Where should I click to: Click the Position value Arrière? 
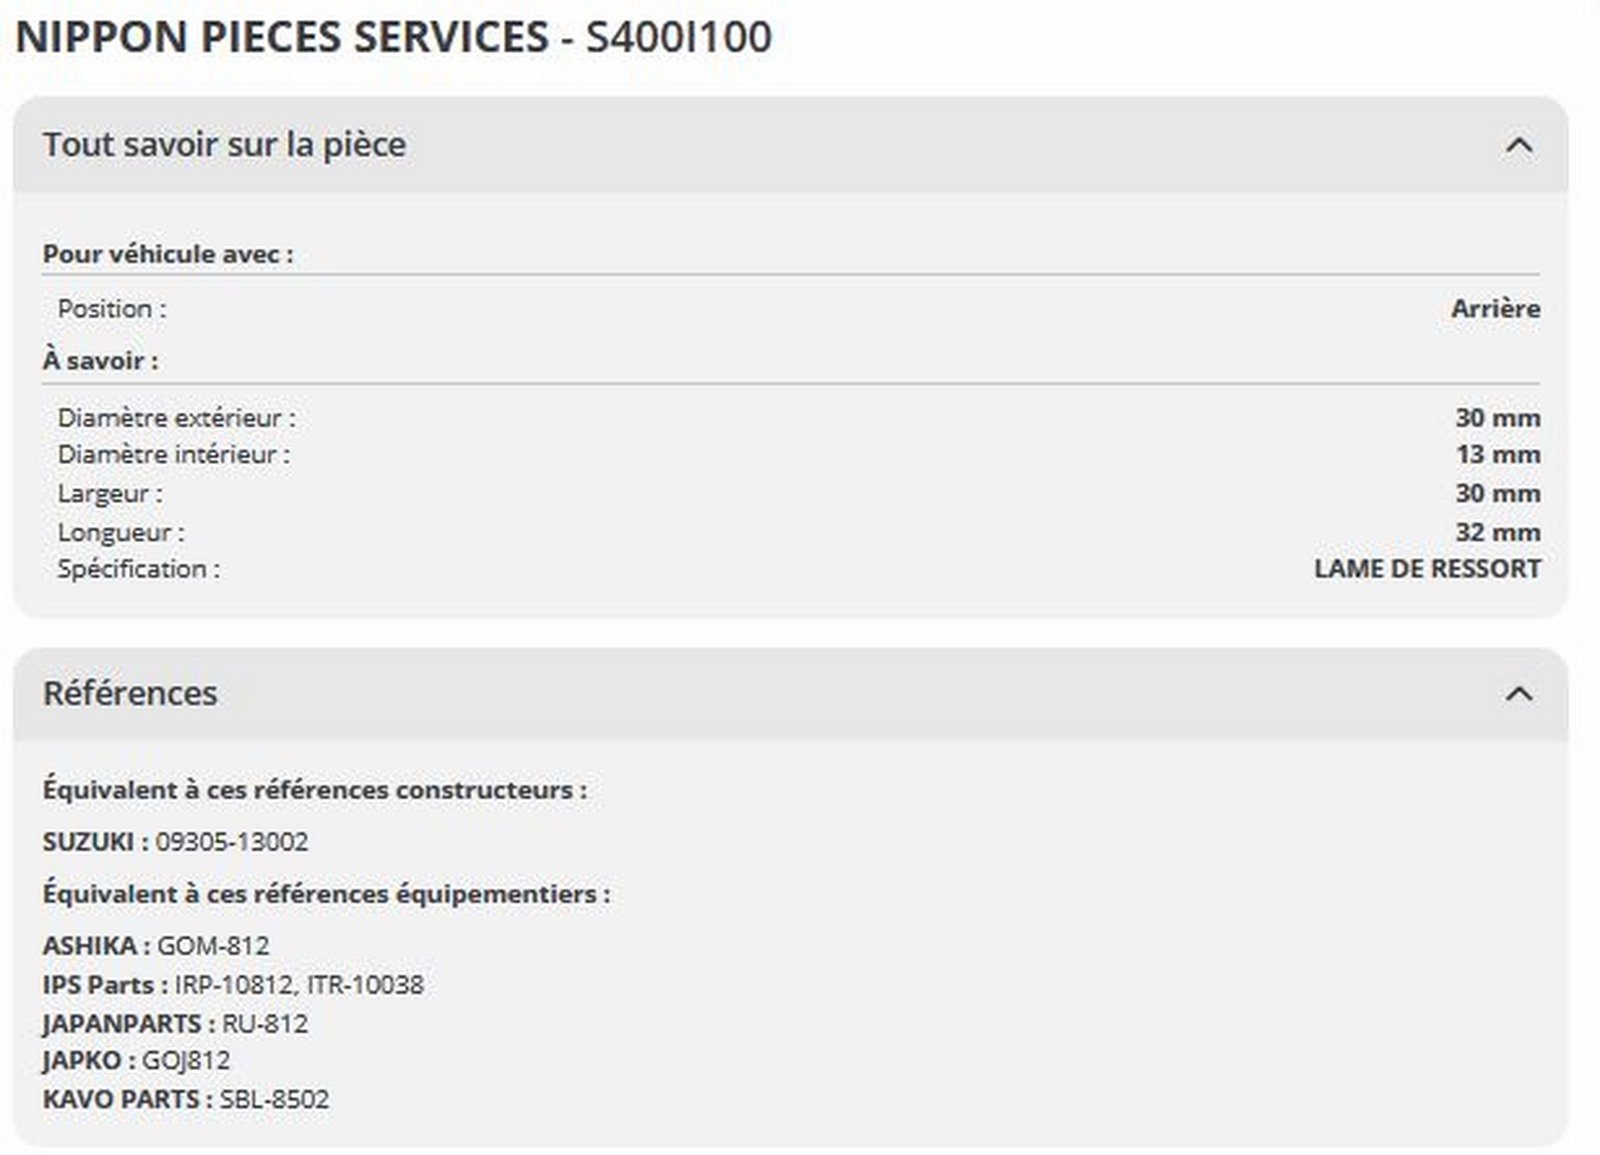point(1495,309)
